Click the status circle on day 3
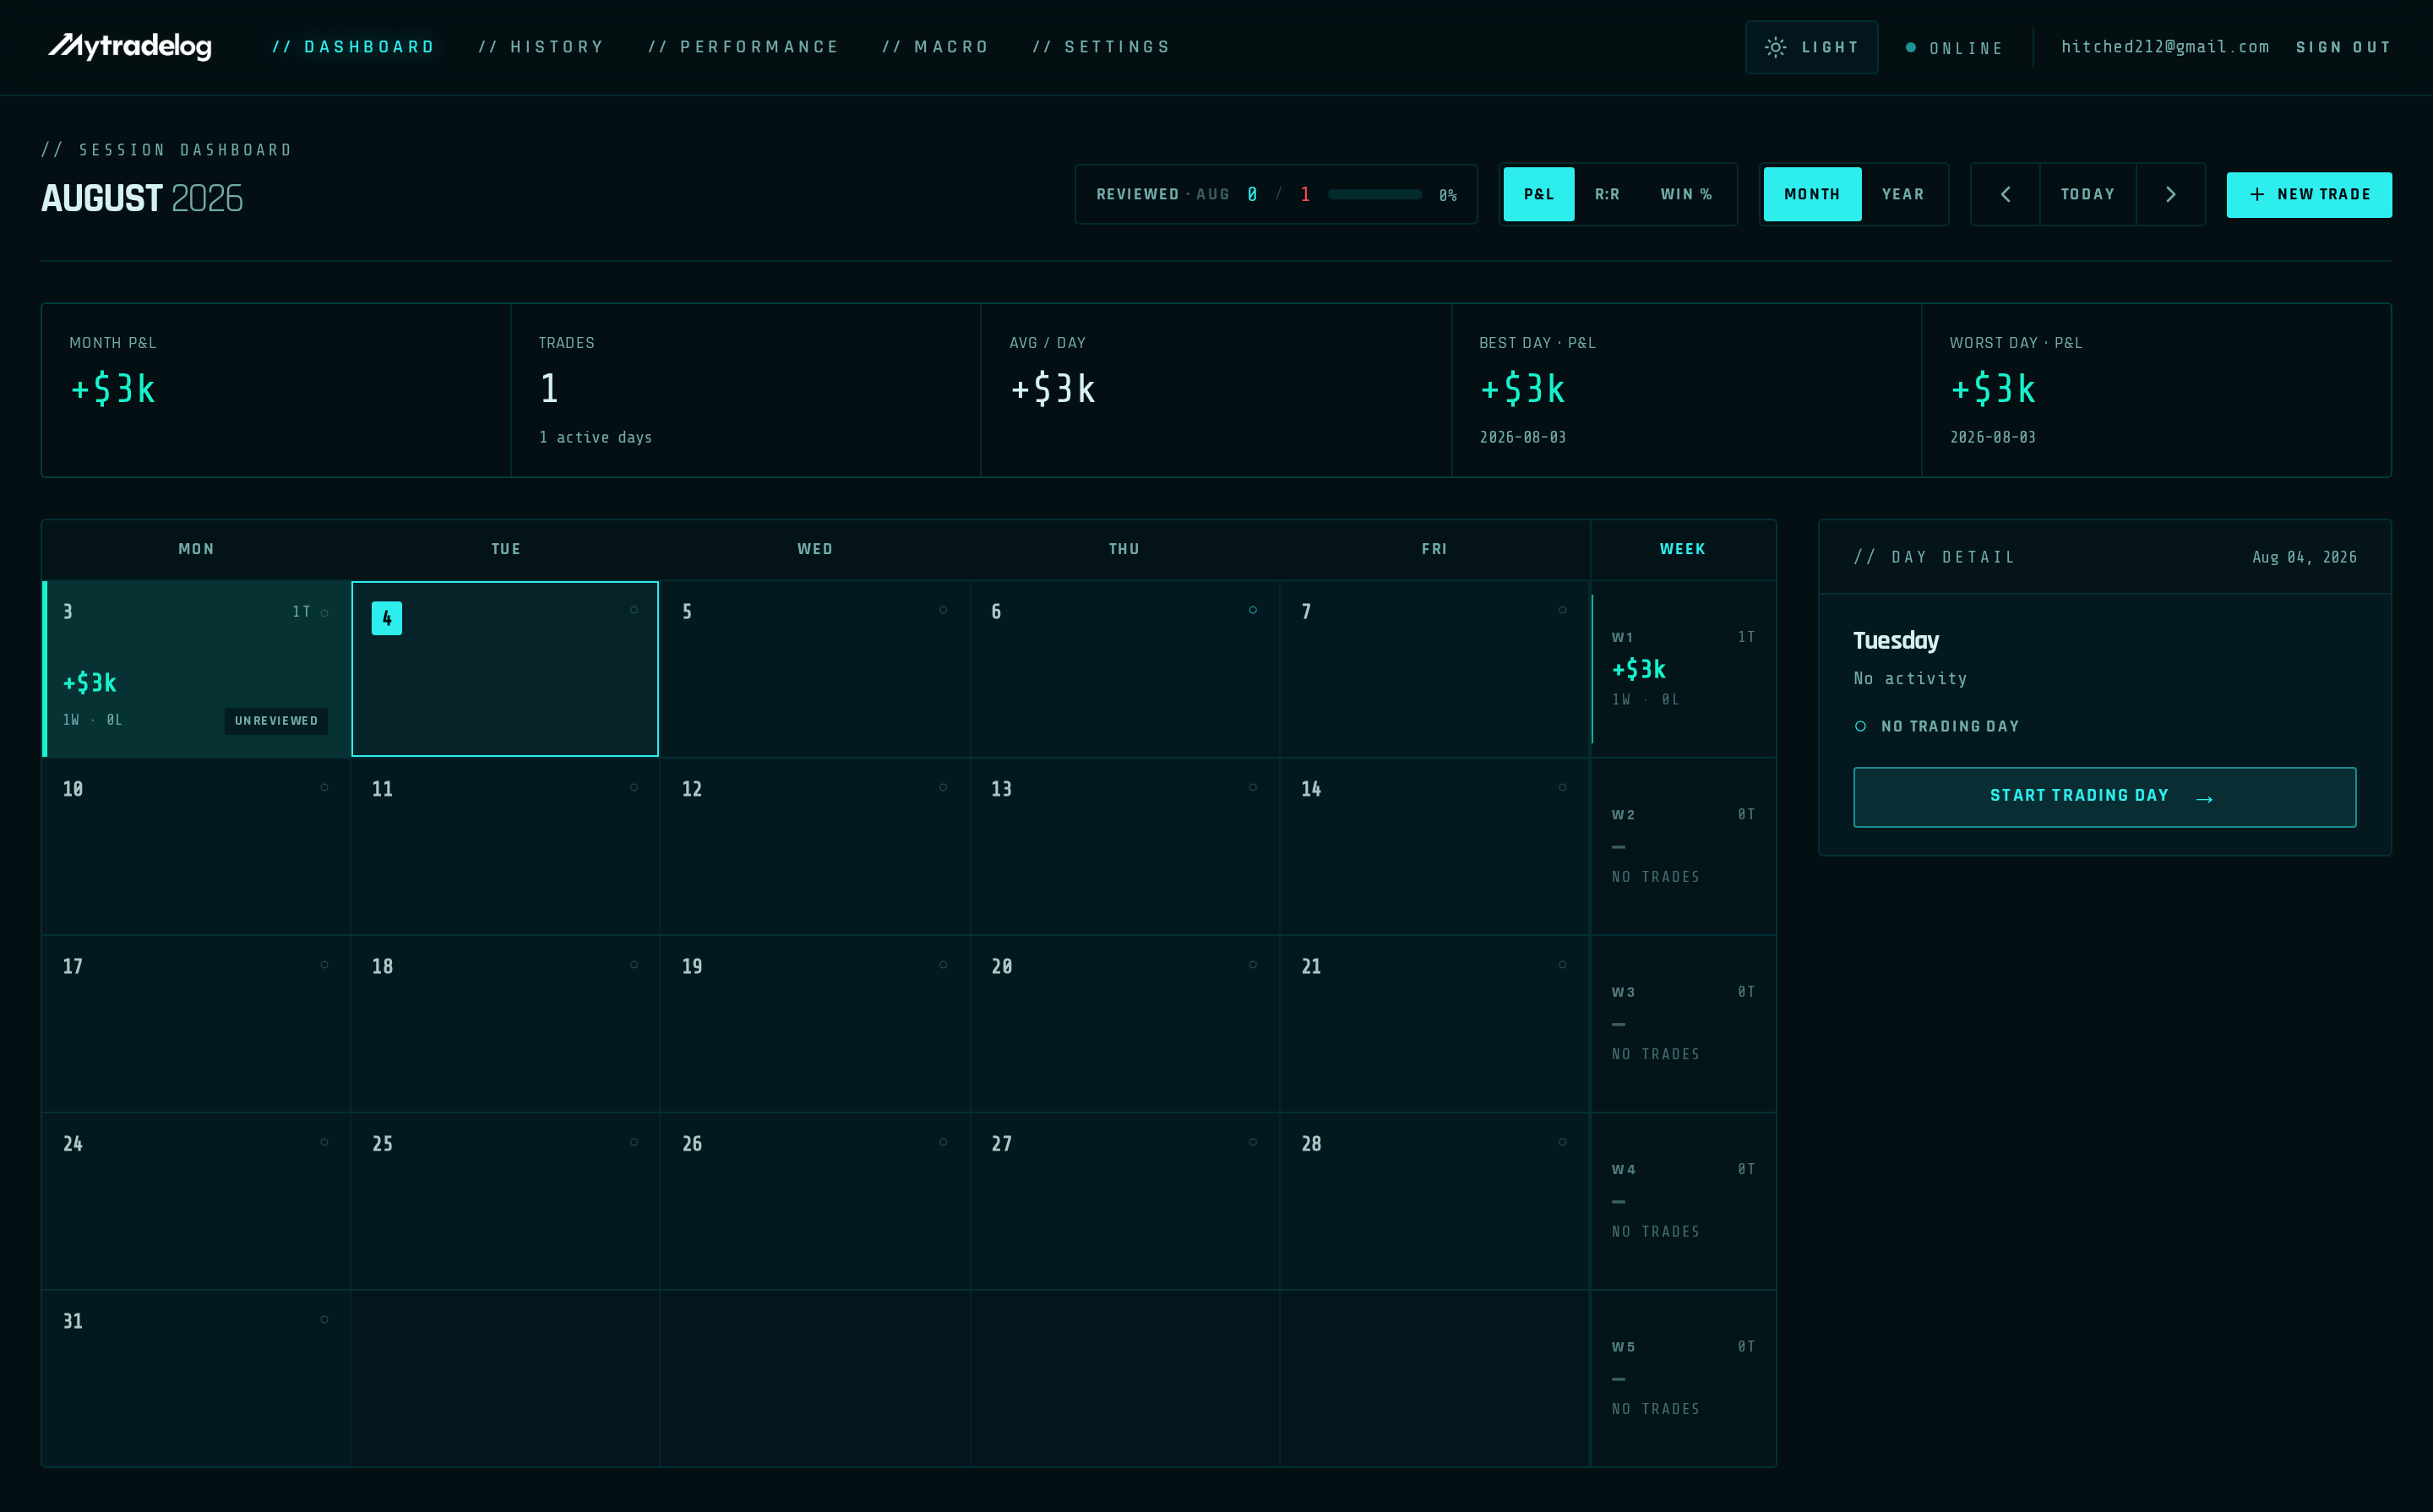The image size is (2433, 1512). coord(324,612)
